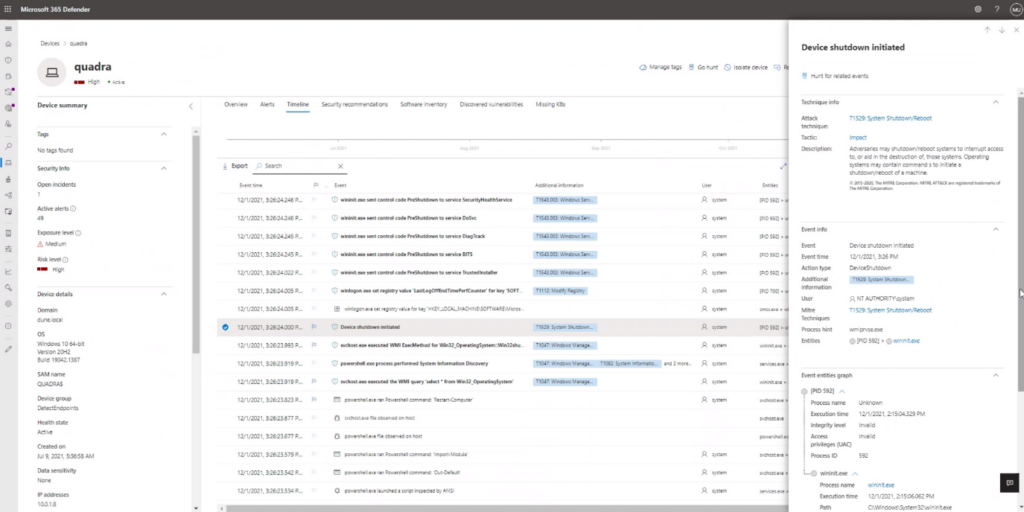
Task: Open Software inventory tab
Action: tap(424, 104)
